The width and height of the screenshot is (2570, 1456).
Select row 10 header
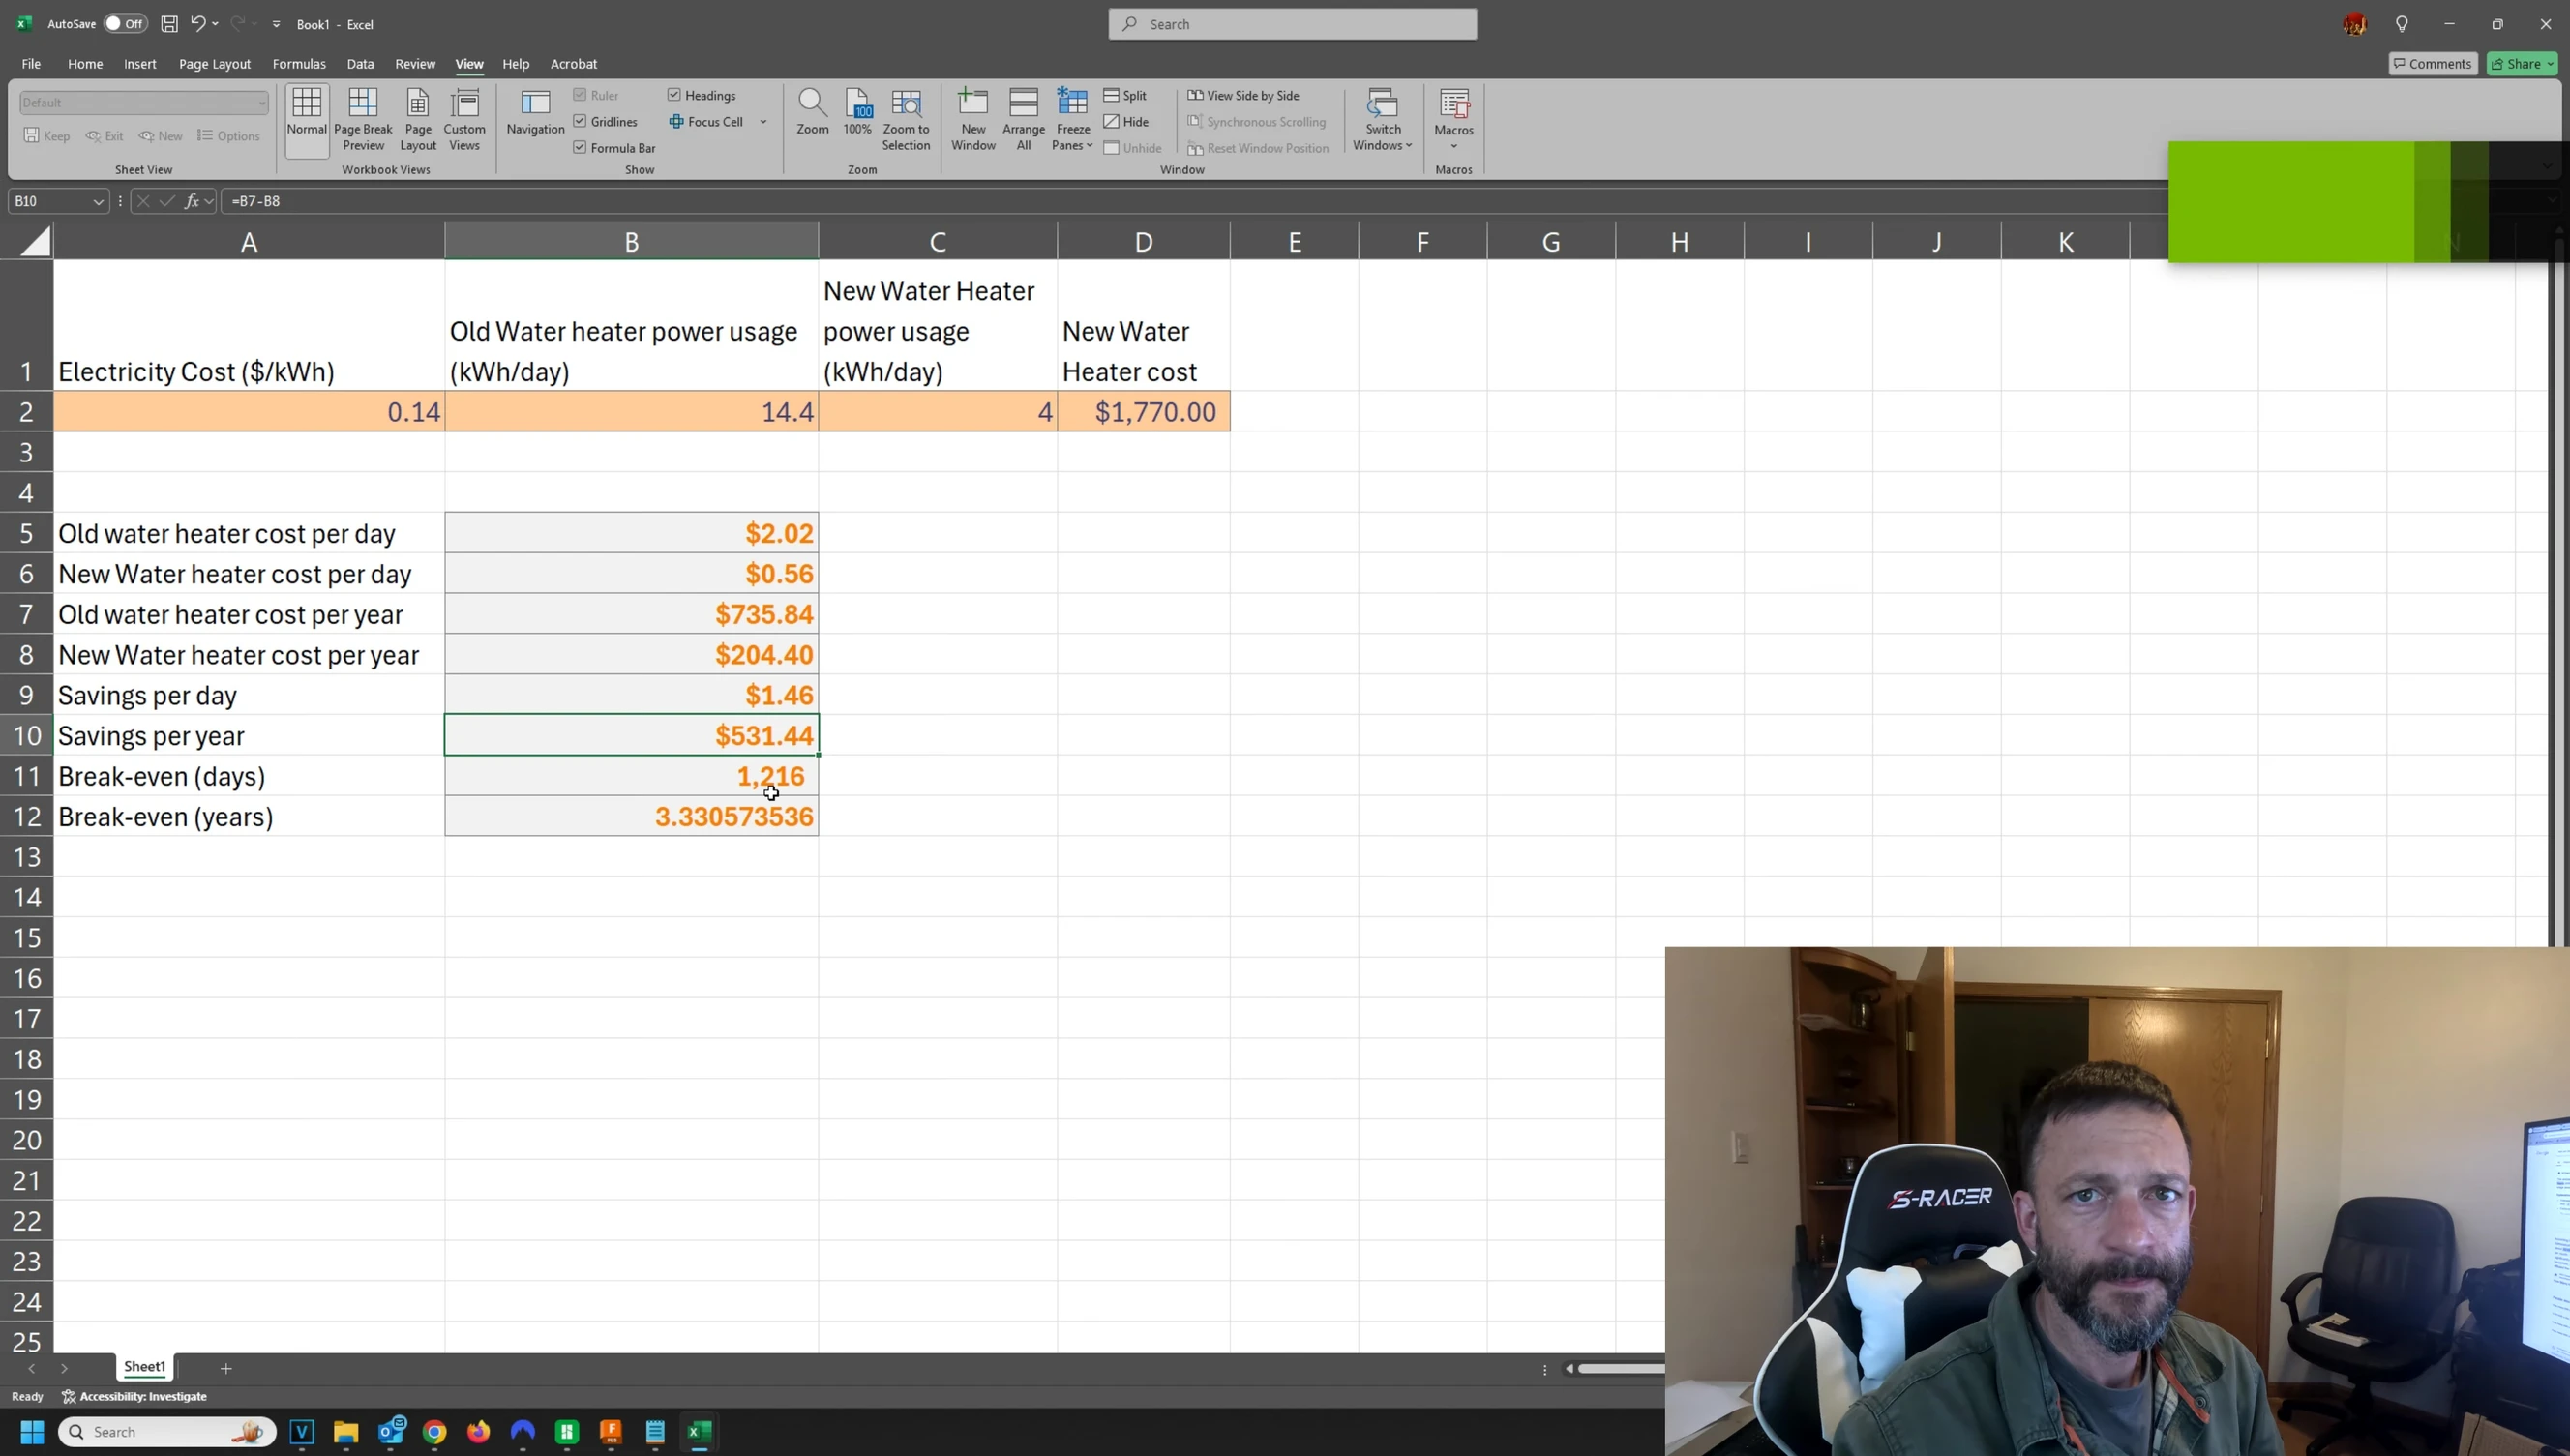click(x=27, y=735)
